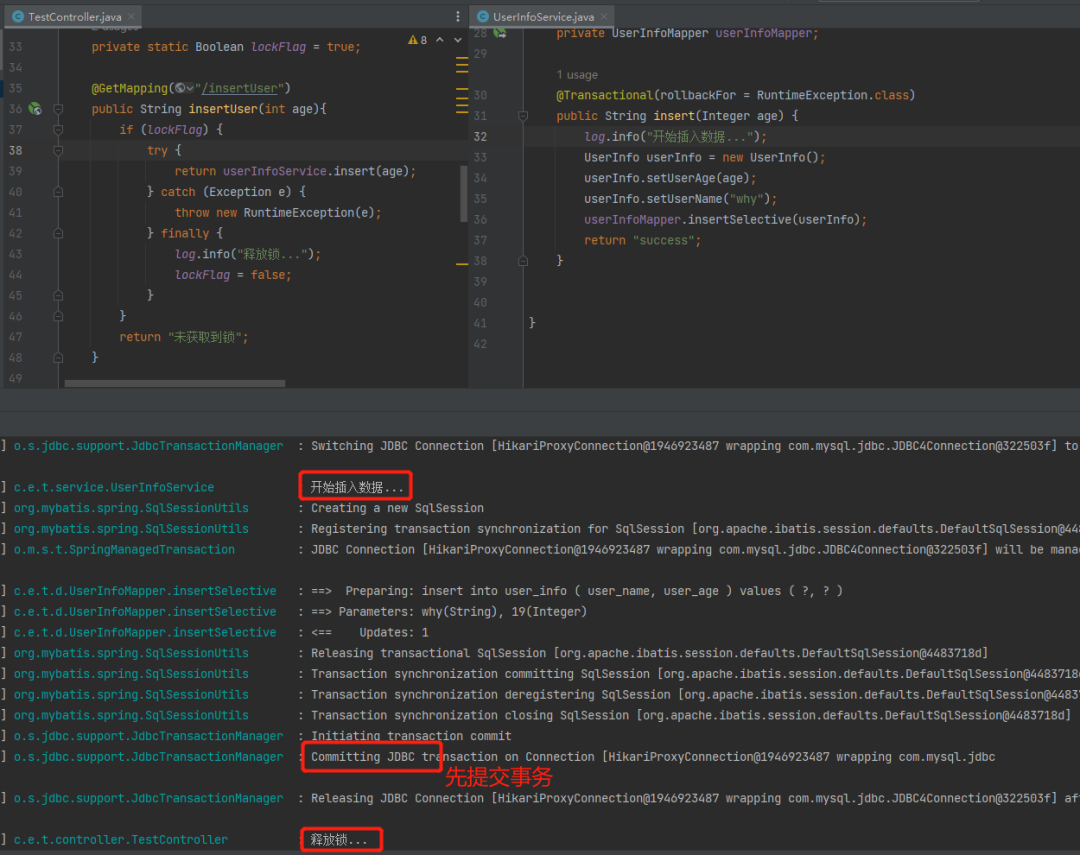This screenshot has width=1080, height=855.
Task: Click the "未获取到锁" return string
Action: (x=205, y=337)
